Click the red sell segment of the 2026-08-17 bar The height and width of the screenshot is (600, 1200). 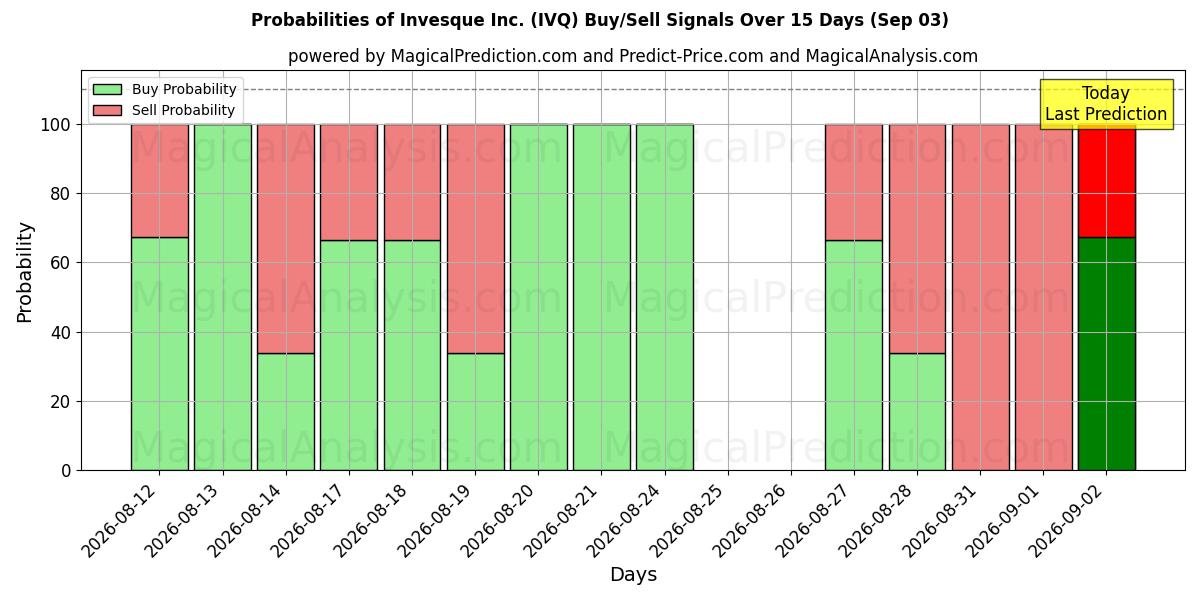click(349, 183)
